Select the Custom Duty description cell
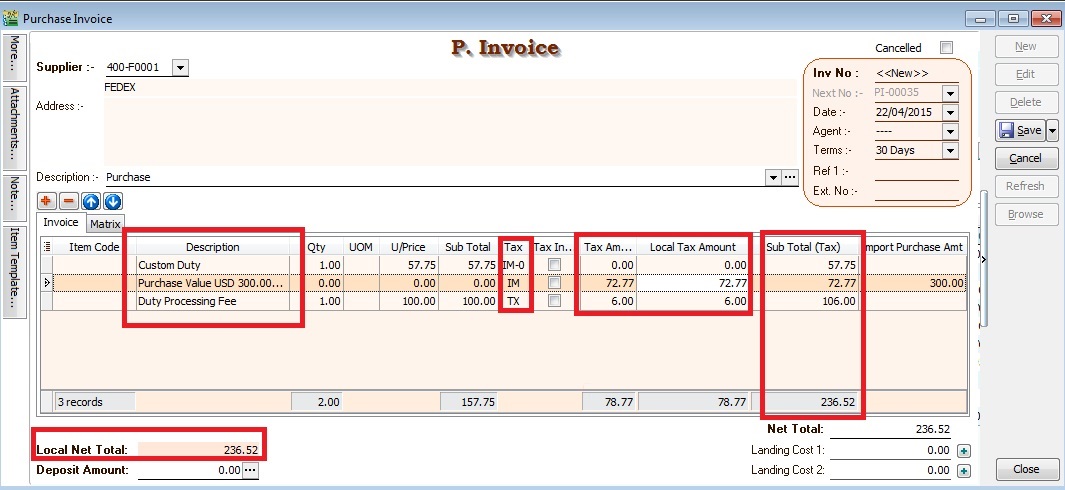1065x490 pixels. pyautogui.click(x=213, y=265)
